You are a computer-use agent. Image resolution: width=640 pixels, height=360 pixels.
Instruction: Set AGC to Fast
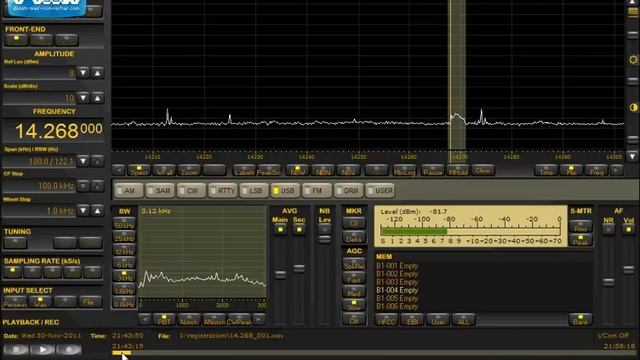pos(353,278)
